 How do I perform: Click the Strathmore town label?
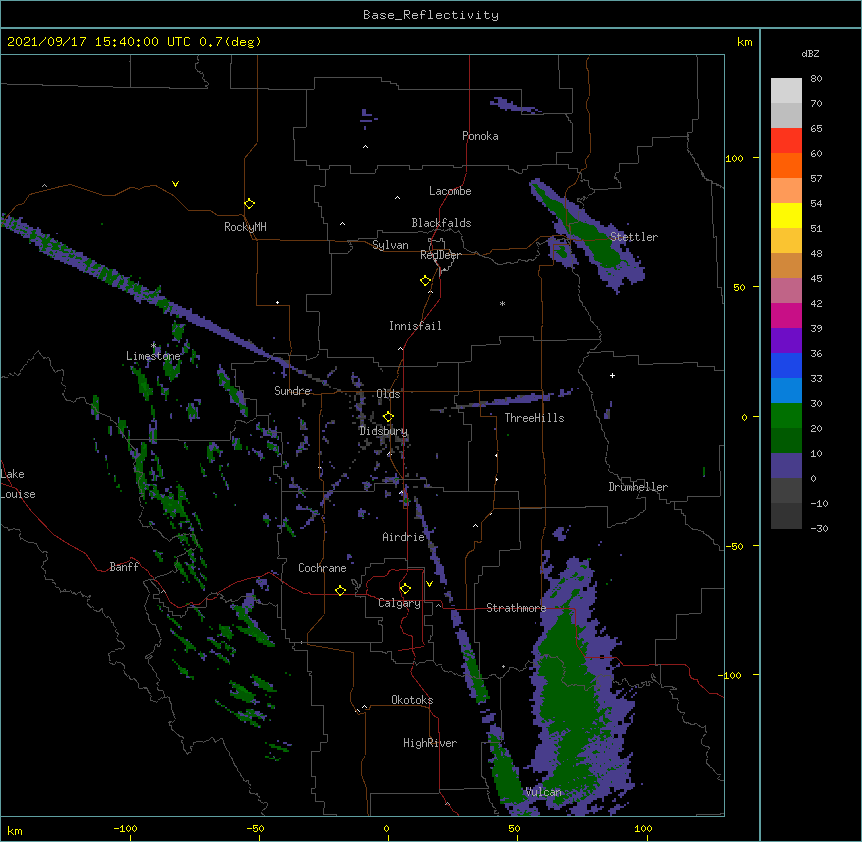(516, 608)
